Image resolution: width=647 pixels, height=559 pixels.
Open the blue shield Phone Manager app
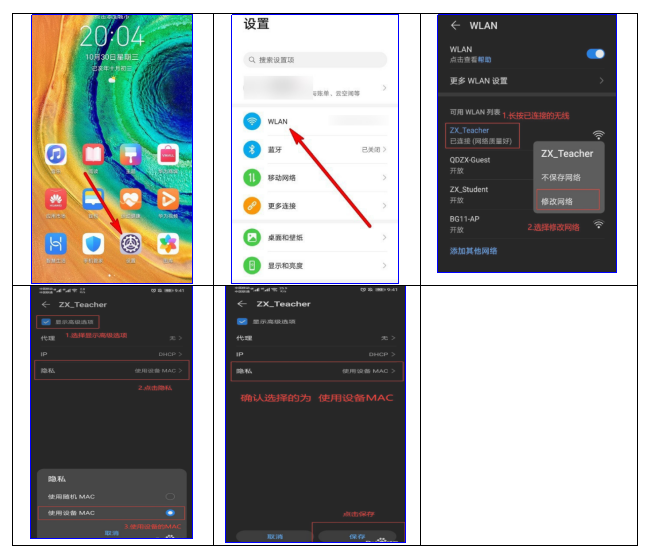tap(93, 245)
